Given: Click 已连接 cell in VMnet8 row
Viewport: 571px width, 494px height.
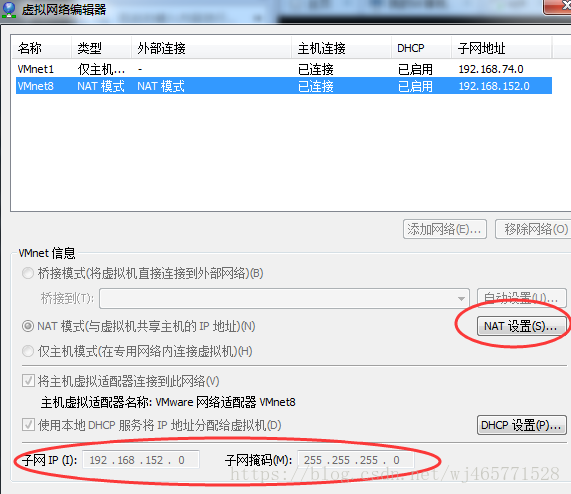Looking at the screenshot, I should pyautogui.click(x=315, y=86).
